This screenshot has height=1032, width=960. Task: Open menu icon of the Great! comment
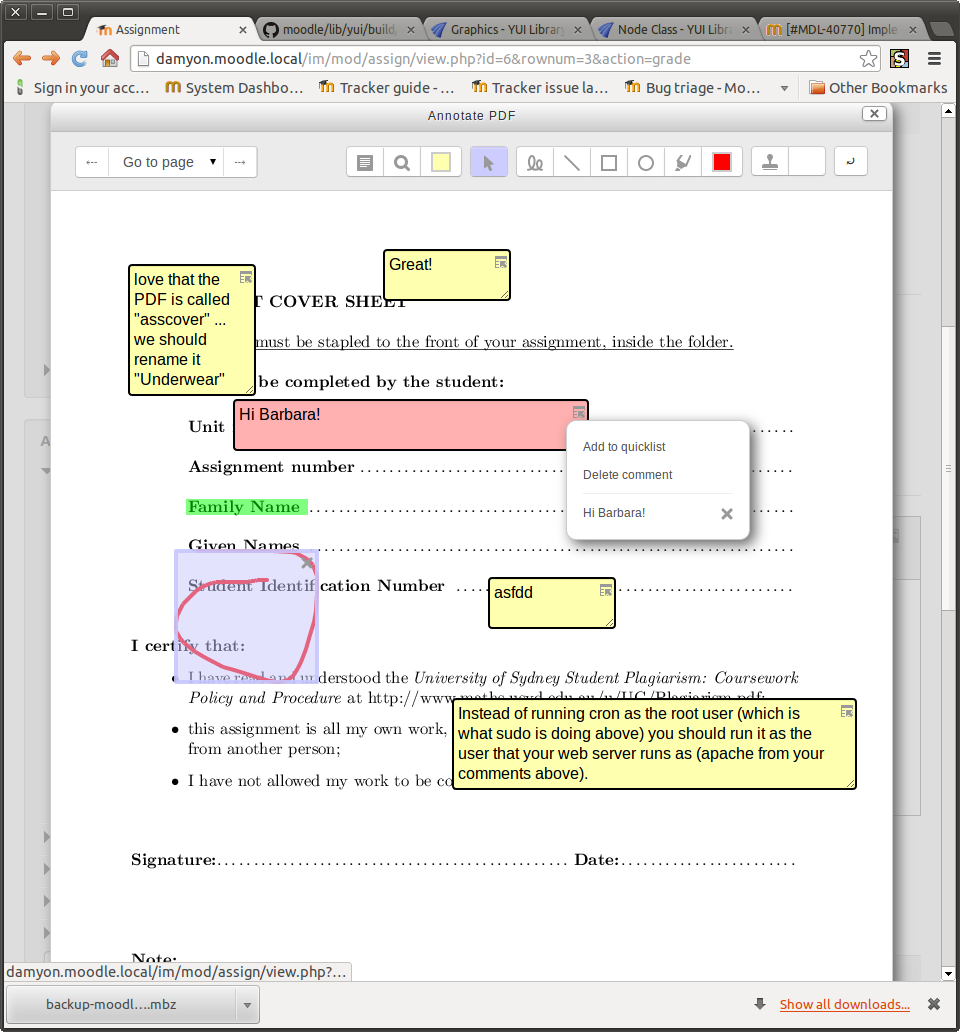(501, 263)
